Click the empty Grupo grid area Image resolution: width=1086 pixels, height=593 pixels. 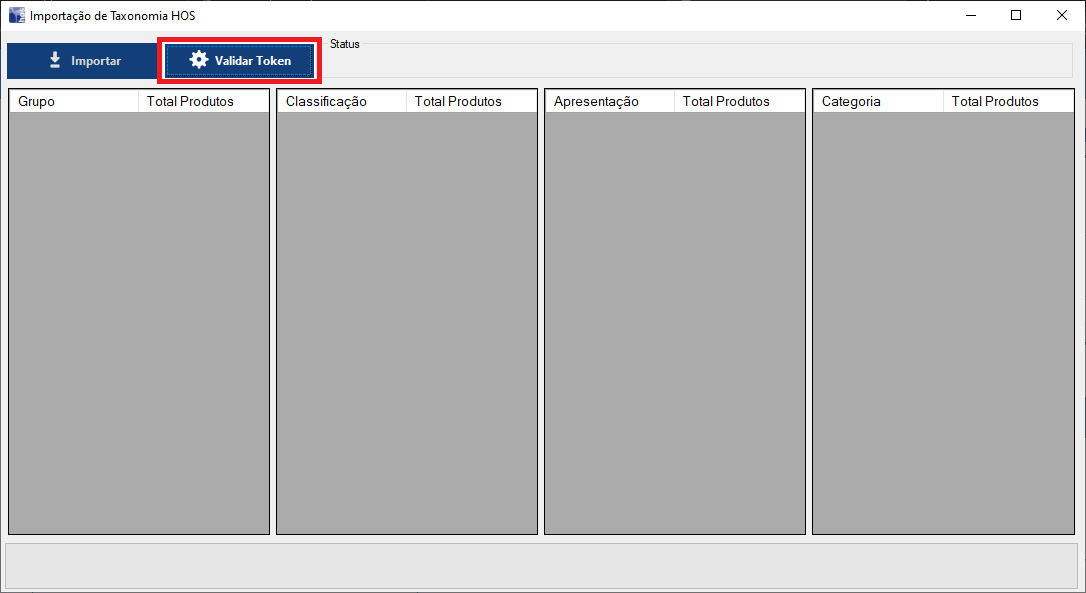(139, 322)
